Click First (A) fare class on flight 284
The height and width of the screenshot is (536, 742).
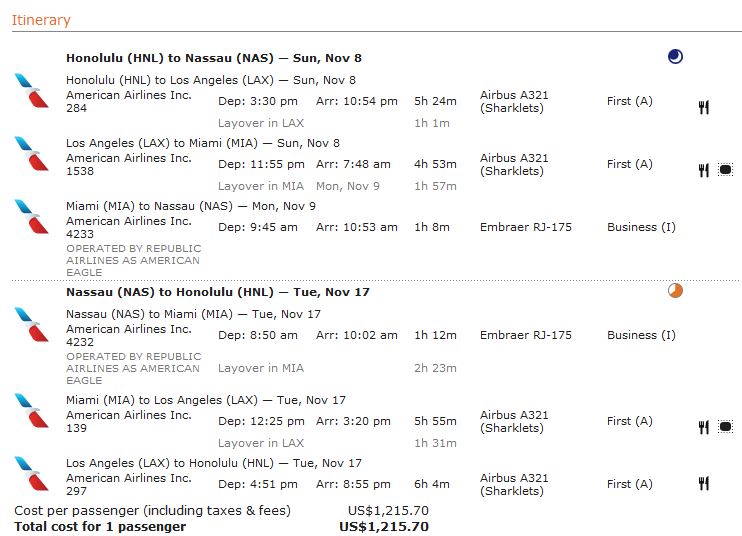pyautogui.click(x=630, y=101)
